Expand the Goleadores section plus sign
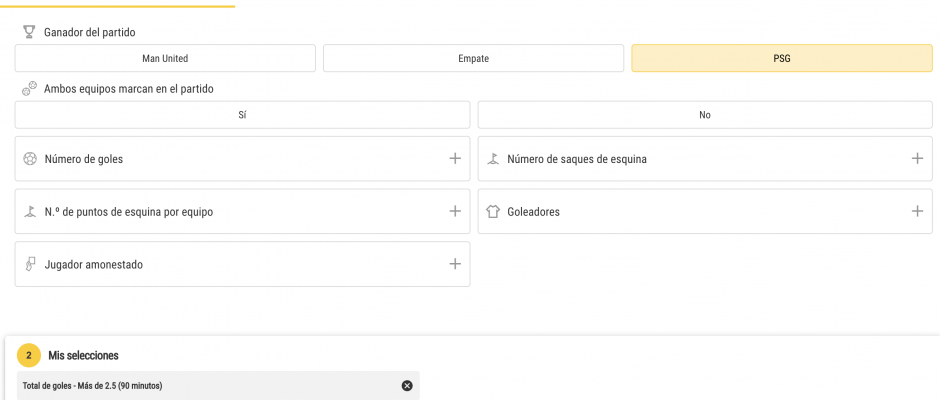The width and height of the screenshot is (940, 400). coord(917,211)
